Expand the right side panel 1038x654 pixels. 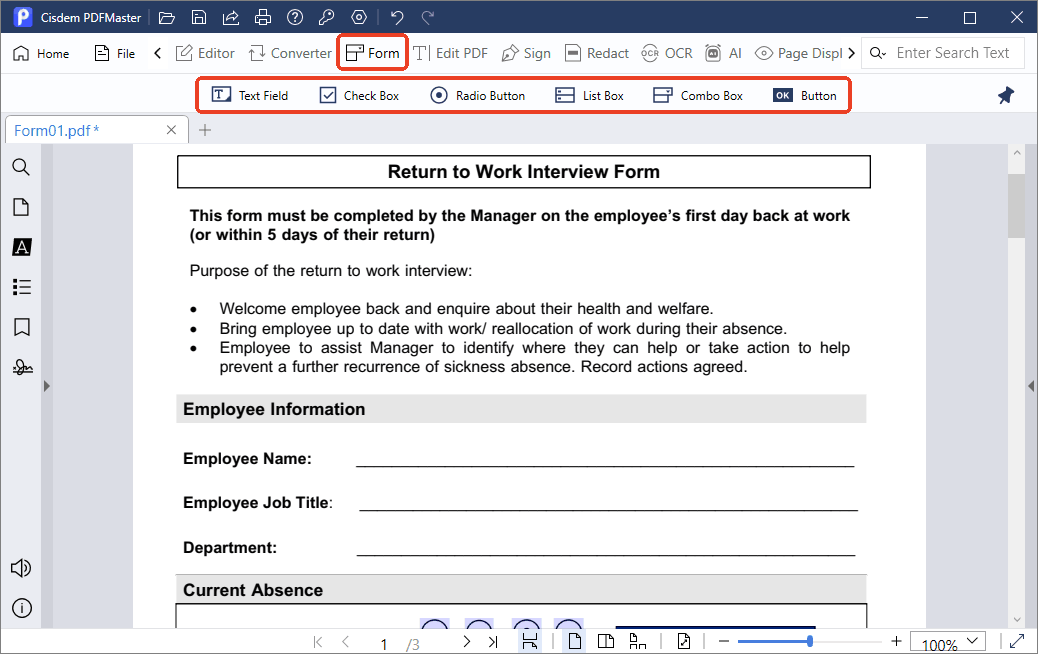(1031, 386)
